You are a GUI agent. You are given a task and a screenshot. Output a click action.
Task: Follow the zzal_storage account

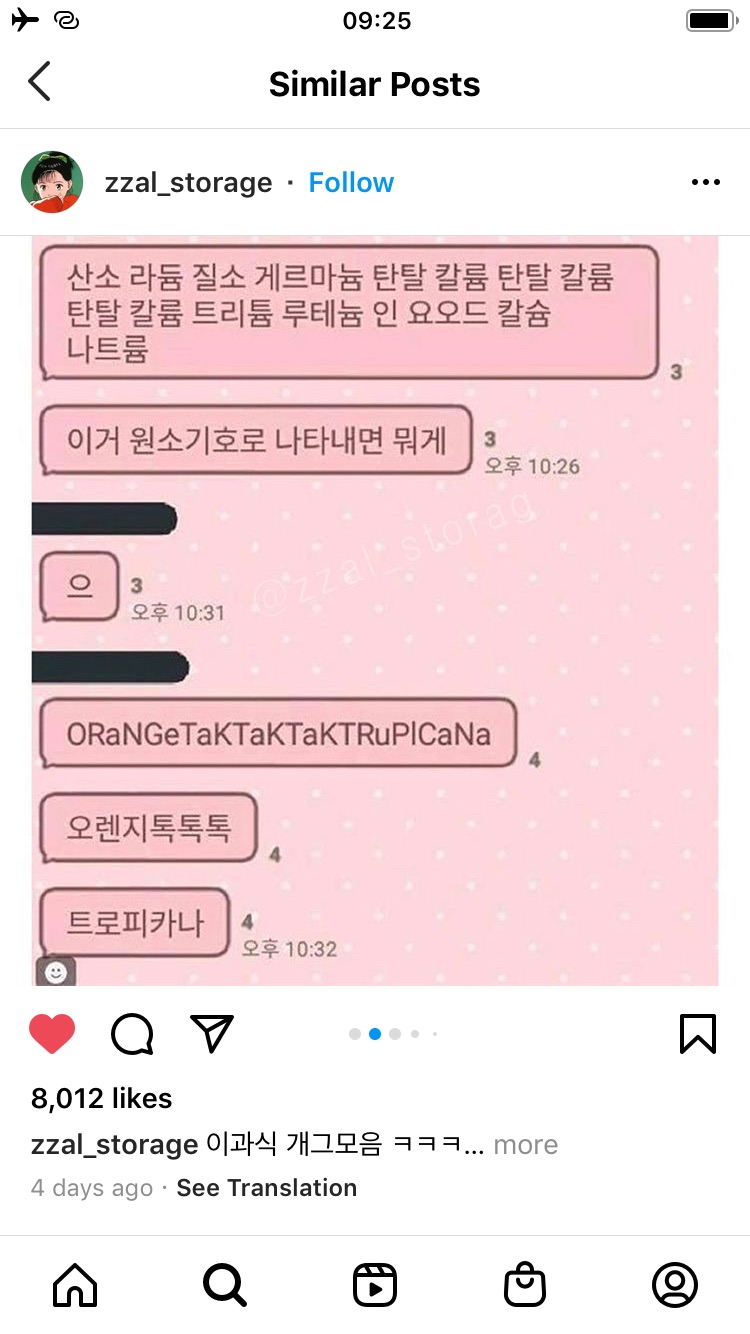click(x=351, y=182)
